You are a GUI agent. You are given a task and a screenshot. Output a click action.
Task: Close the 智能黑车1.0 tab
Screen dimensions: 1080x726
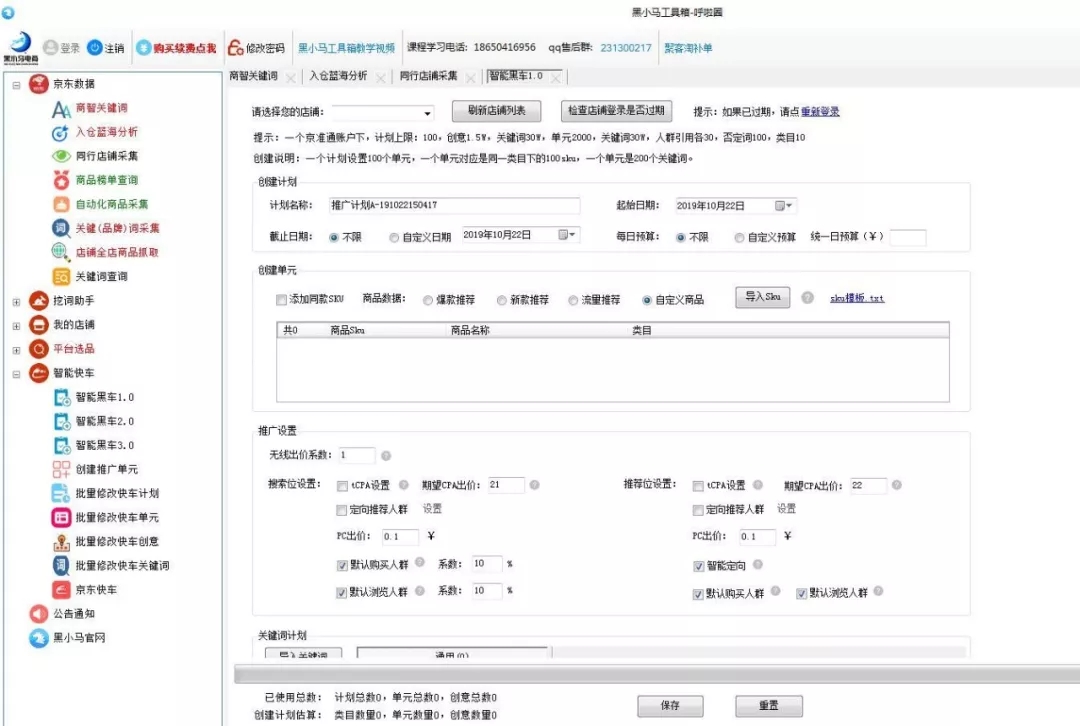[x=556, y=78]
